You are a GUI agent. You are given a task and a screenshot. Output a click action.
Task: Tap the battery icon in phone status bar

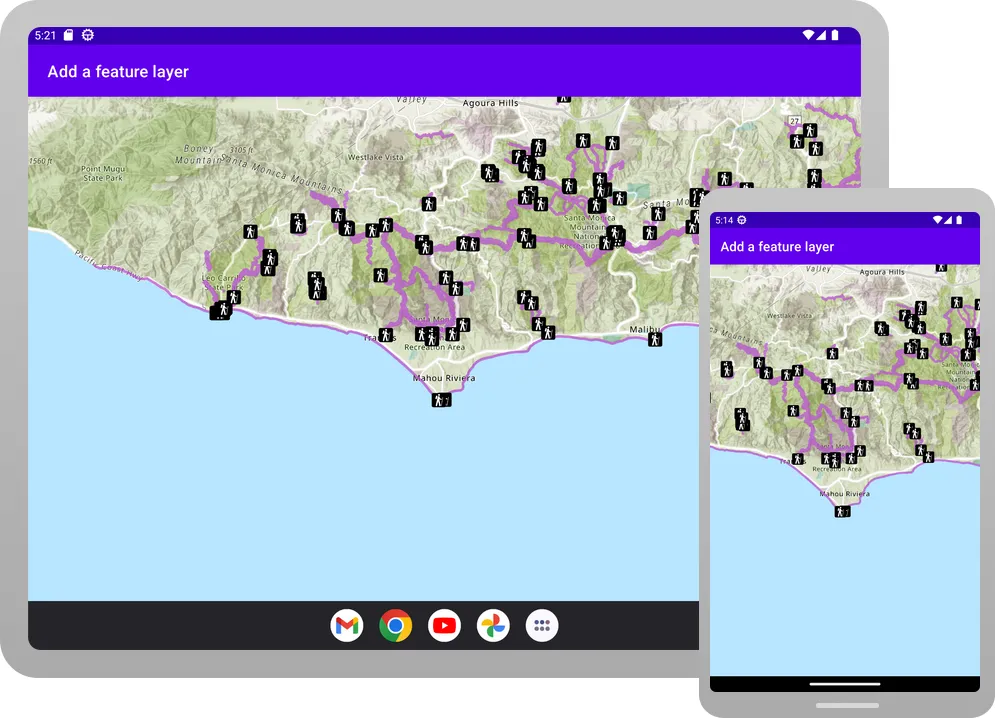[x=959, y=220]
